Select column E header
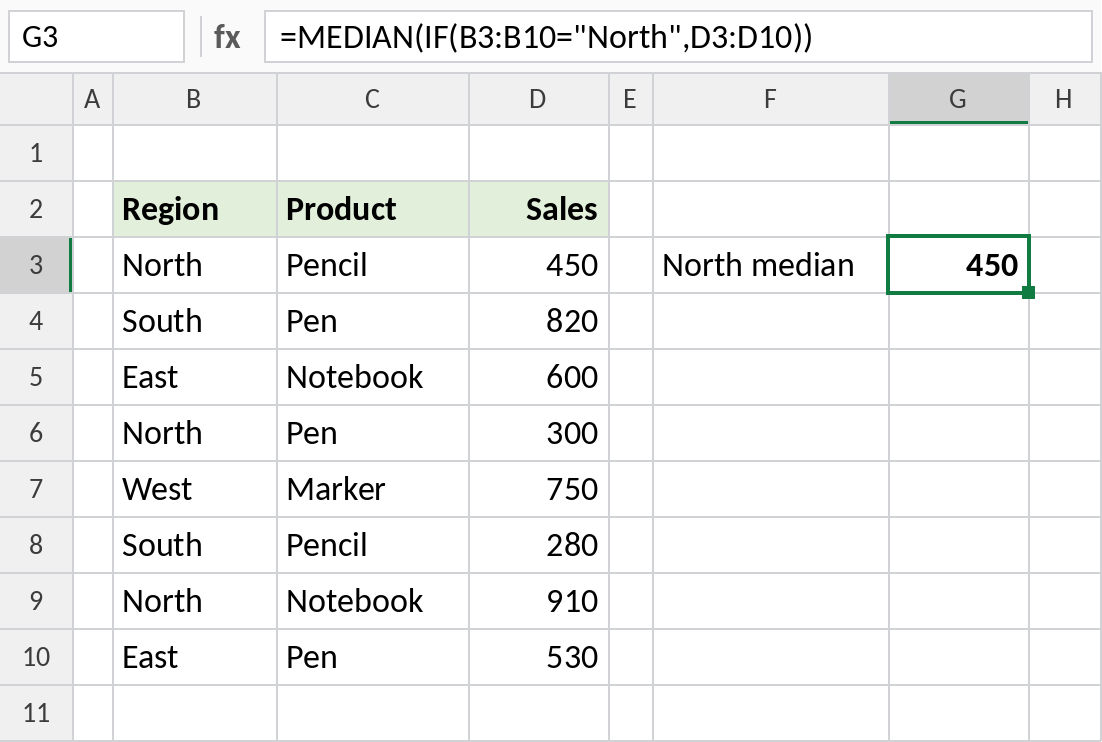Image resolution: width=1102 pixels, height=742 pixels. (630, 99)
